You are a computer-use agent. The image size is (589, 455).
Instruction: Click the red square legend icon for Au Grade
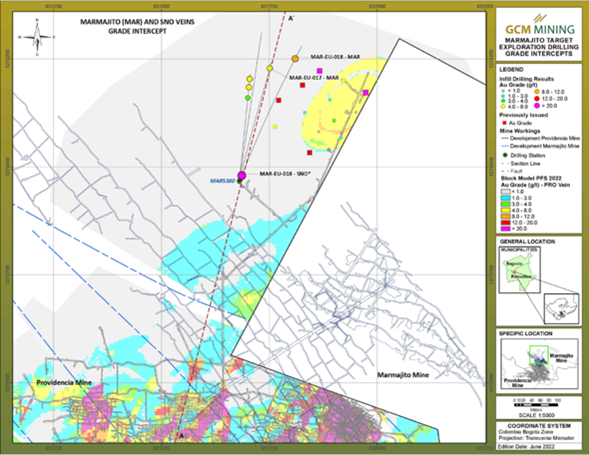pyautogui.click(x=504, y=123)
